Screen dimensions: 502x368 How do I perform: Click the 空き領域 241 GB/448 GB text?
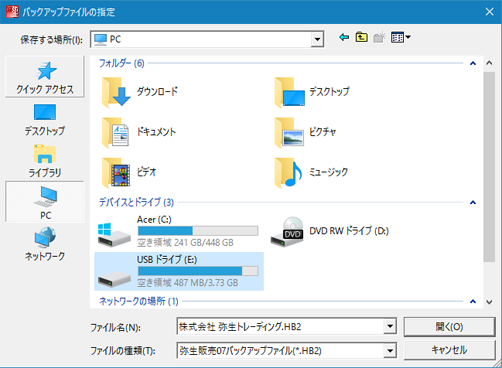click(x=185, y=243)
